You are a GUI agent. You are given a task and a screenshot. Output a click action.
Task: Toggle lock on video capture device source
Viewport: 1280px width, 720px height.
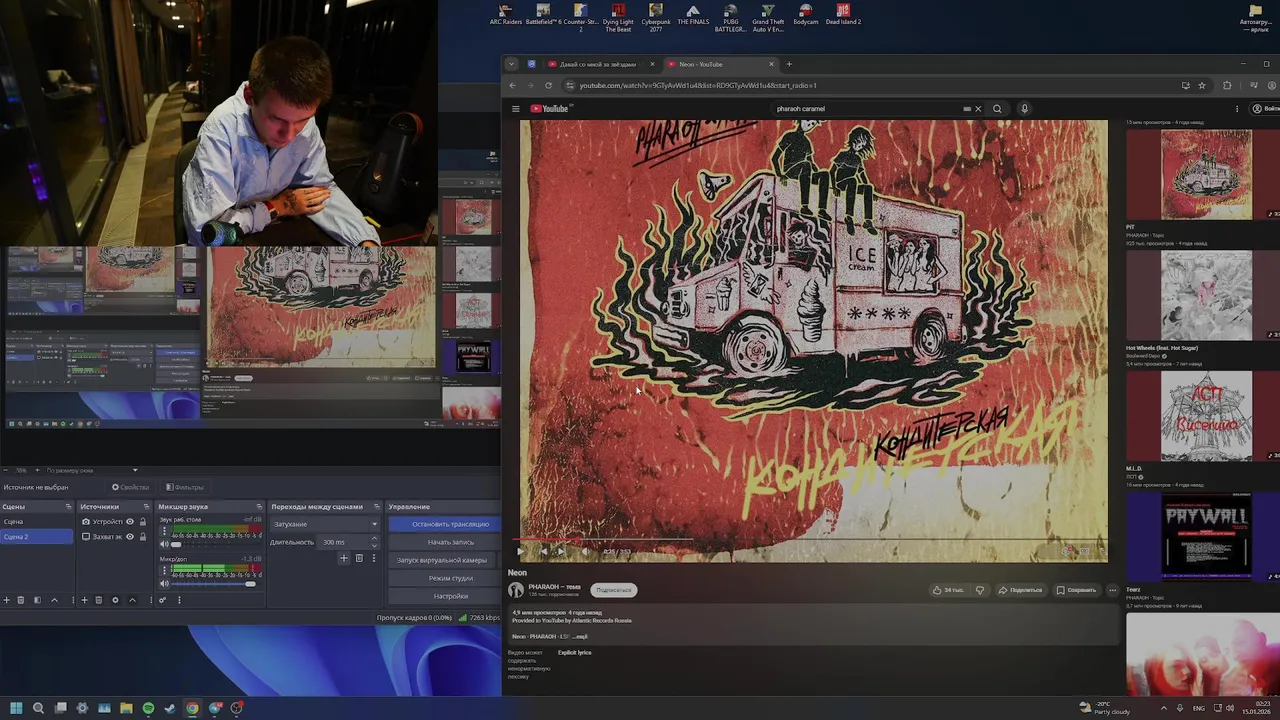click(143, 522)
